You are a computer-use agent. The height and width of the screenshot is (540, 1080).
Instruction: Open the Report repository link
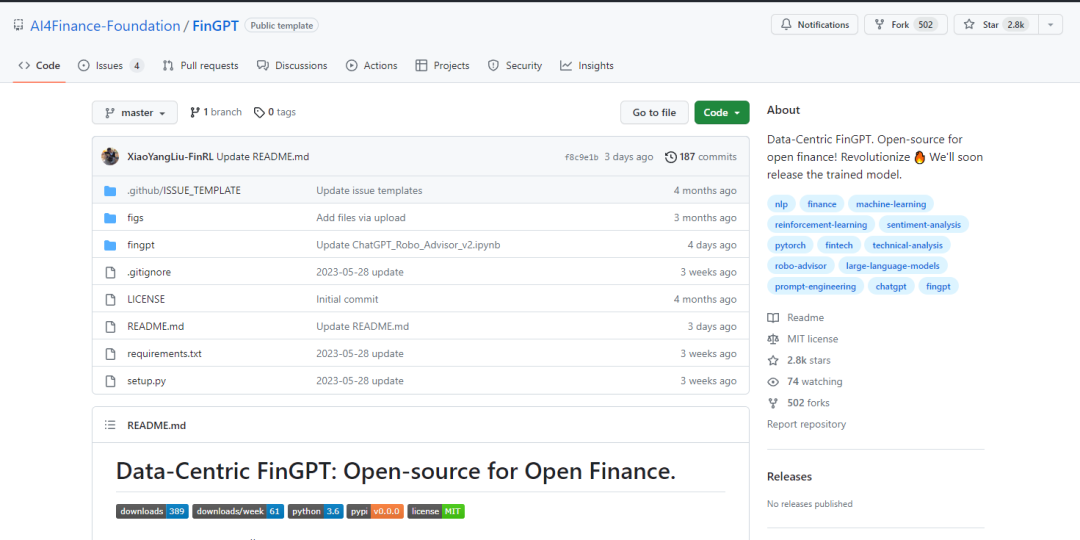[x=807, y=424]
